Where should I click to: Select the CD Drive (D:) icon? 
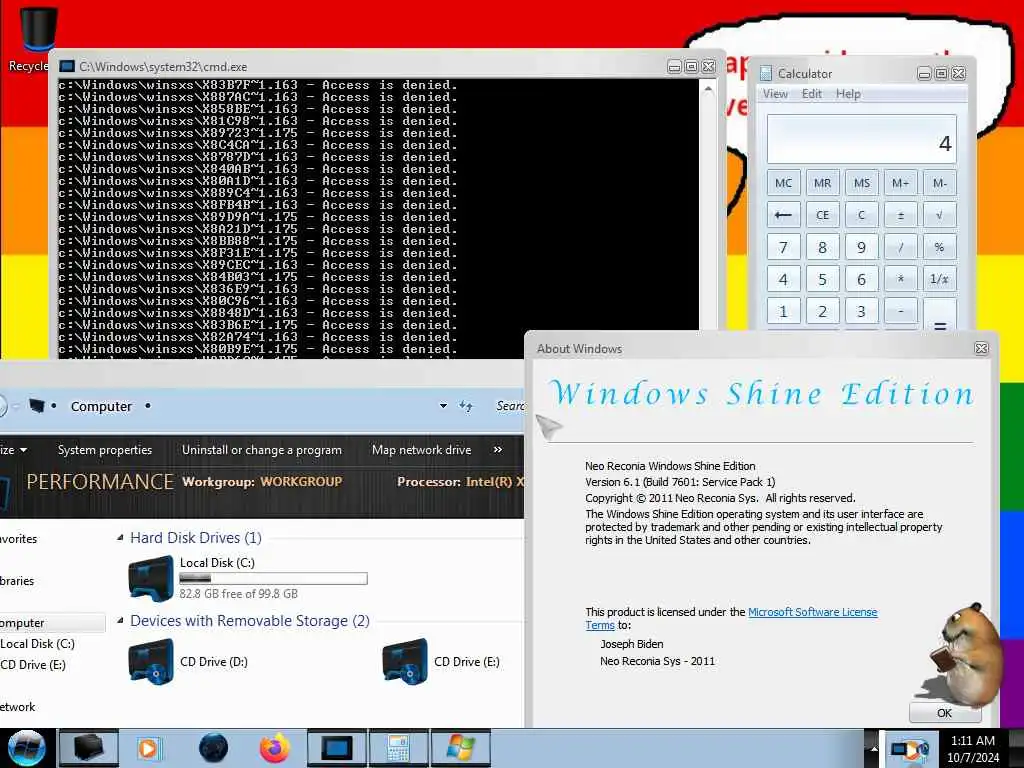pos(152,662)
